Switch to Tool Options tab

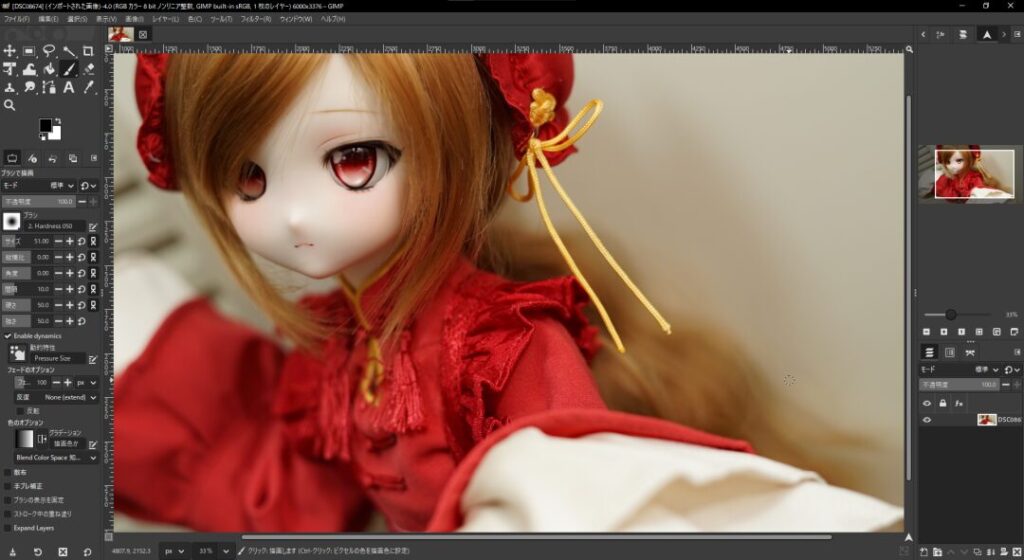[12, 158]
